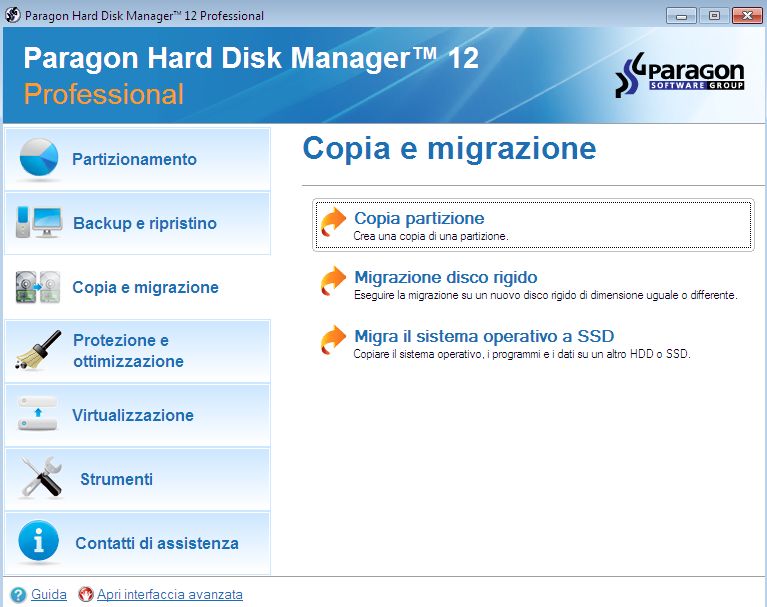Click 'Copiare il sistema operativo, i programmi' description

pos(522,354)
